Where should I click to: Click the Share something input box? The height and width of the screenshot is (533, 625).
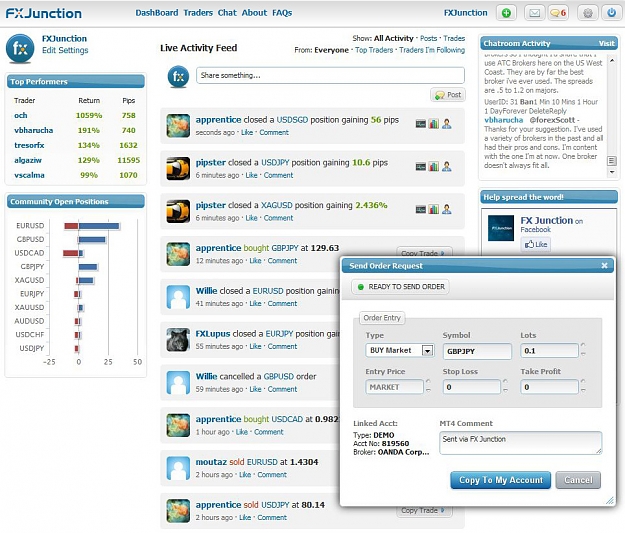coord(330,75)
